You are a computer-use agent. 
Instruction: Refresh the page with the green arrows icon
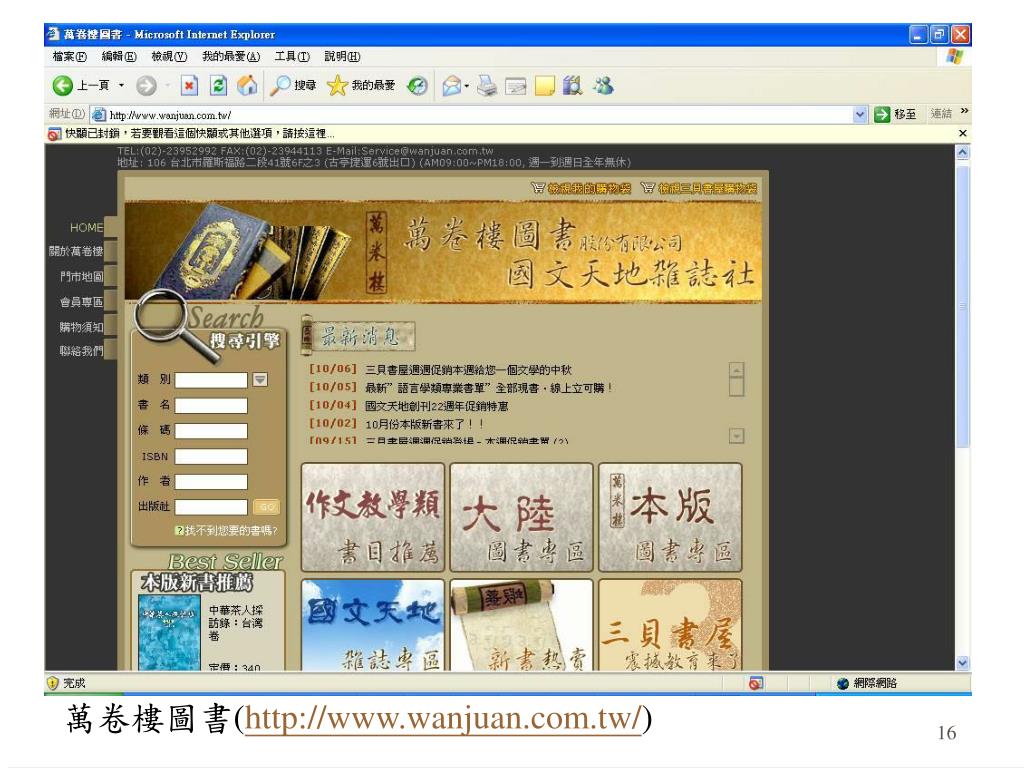[x=218, y=86]
